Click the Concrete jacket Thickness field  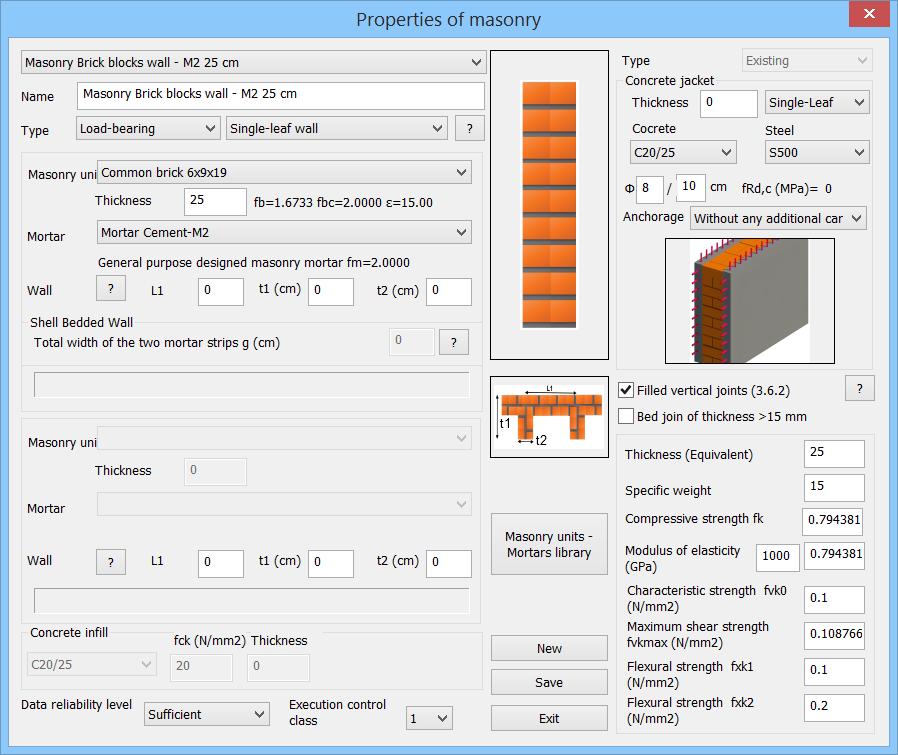(729, 104)
